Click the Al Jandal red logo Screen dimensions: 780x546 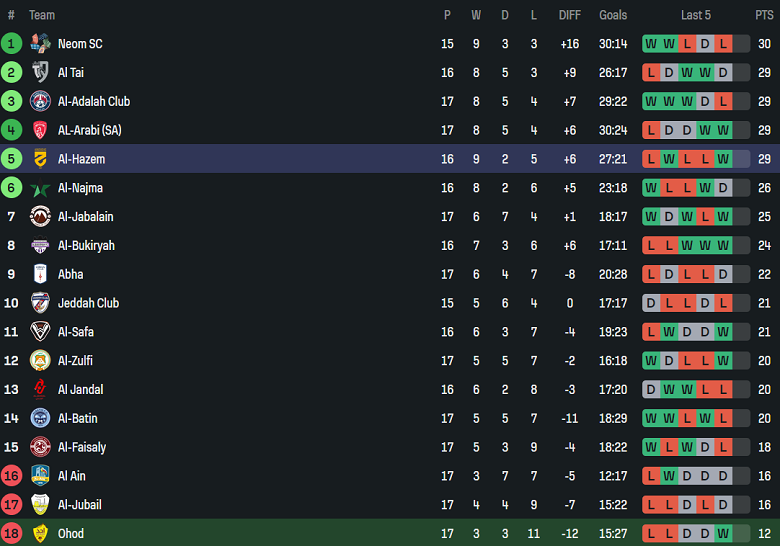40,389
